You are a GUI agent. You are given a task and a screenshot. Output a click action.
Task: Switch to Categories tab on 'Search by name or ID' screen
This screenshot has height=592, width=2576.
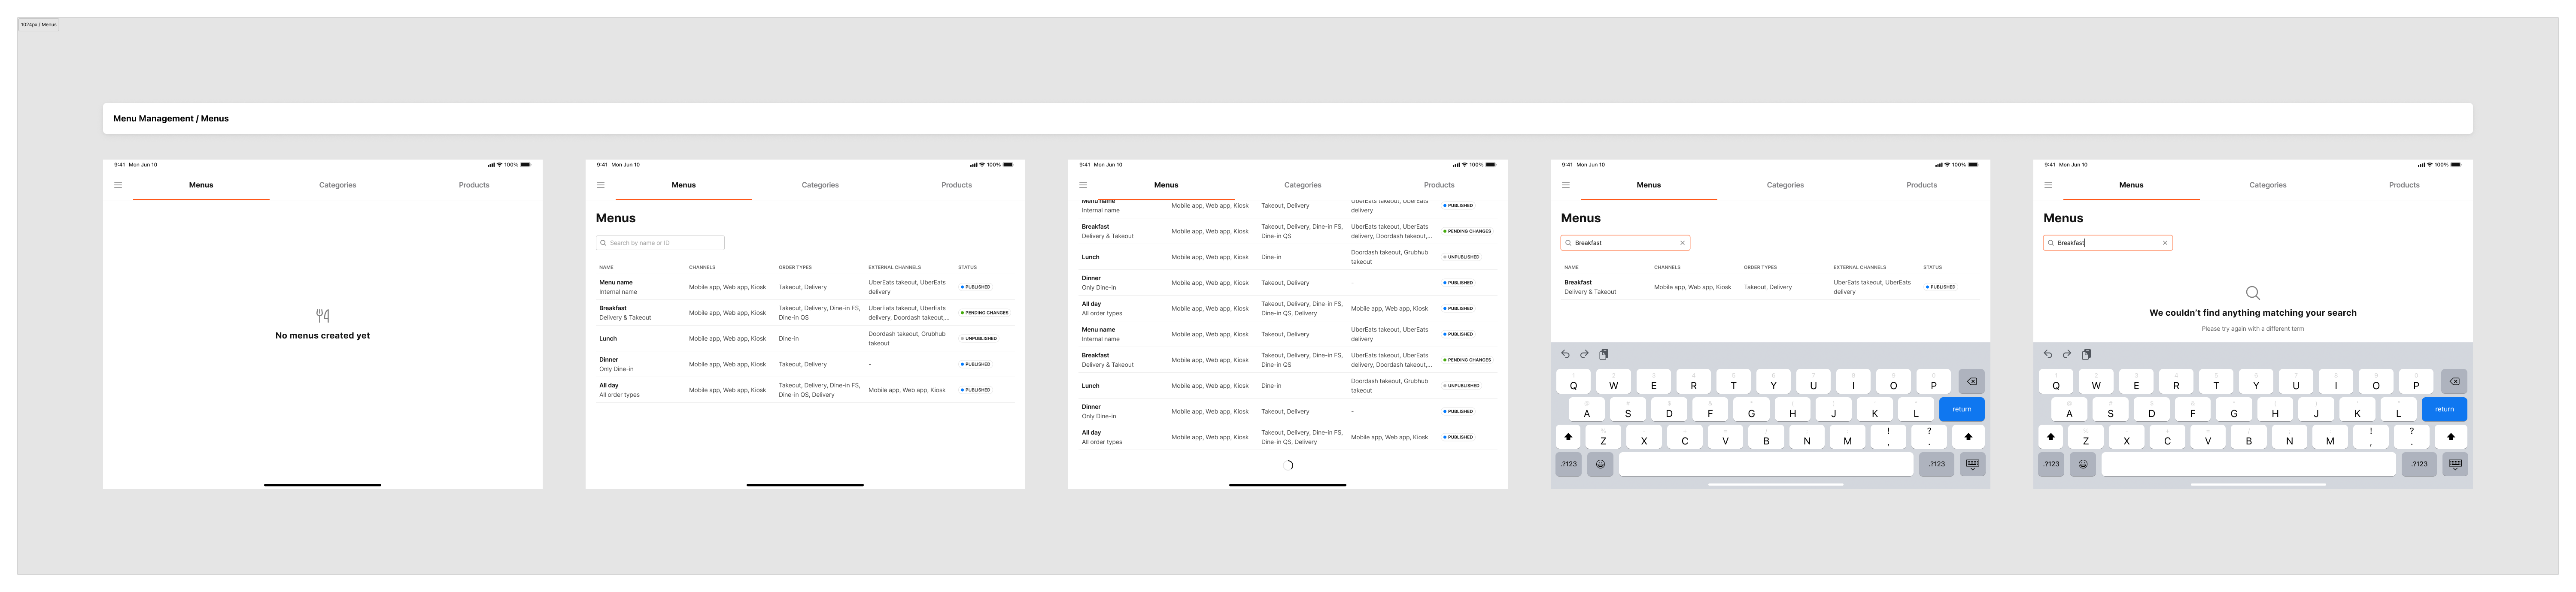(820, 185)
